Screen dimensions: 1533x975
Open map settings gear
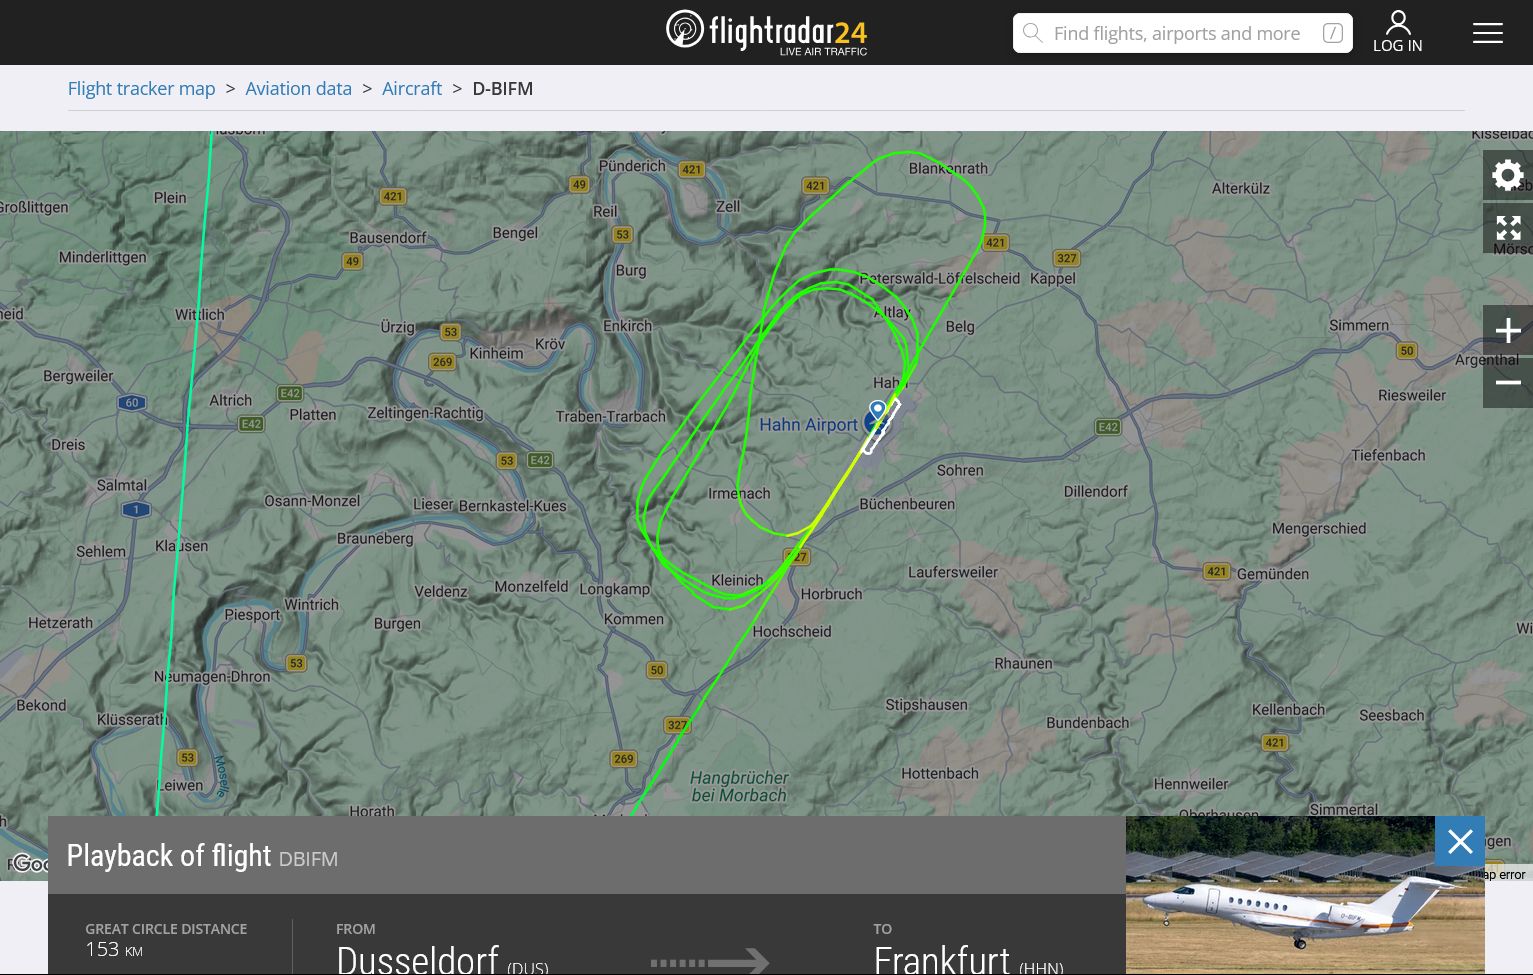[x=1508, y=175]
